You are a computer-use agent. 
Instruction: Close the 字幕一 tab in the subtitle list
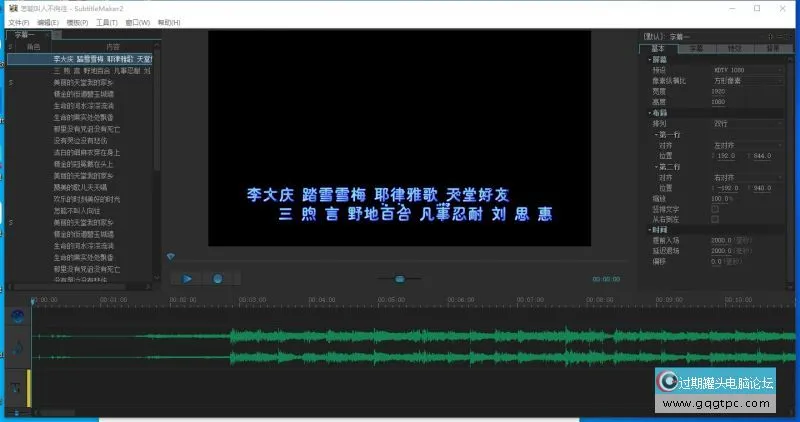(47, 35)
